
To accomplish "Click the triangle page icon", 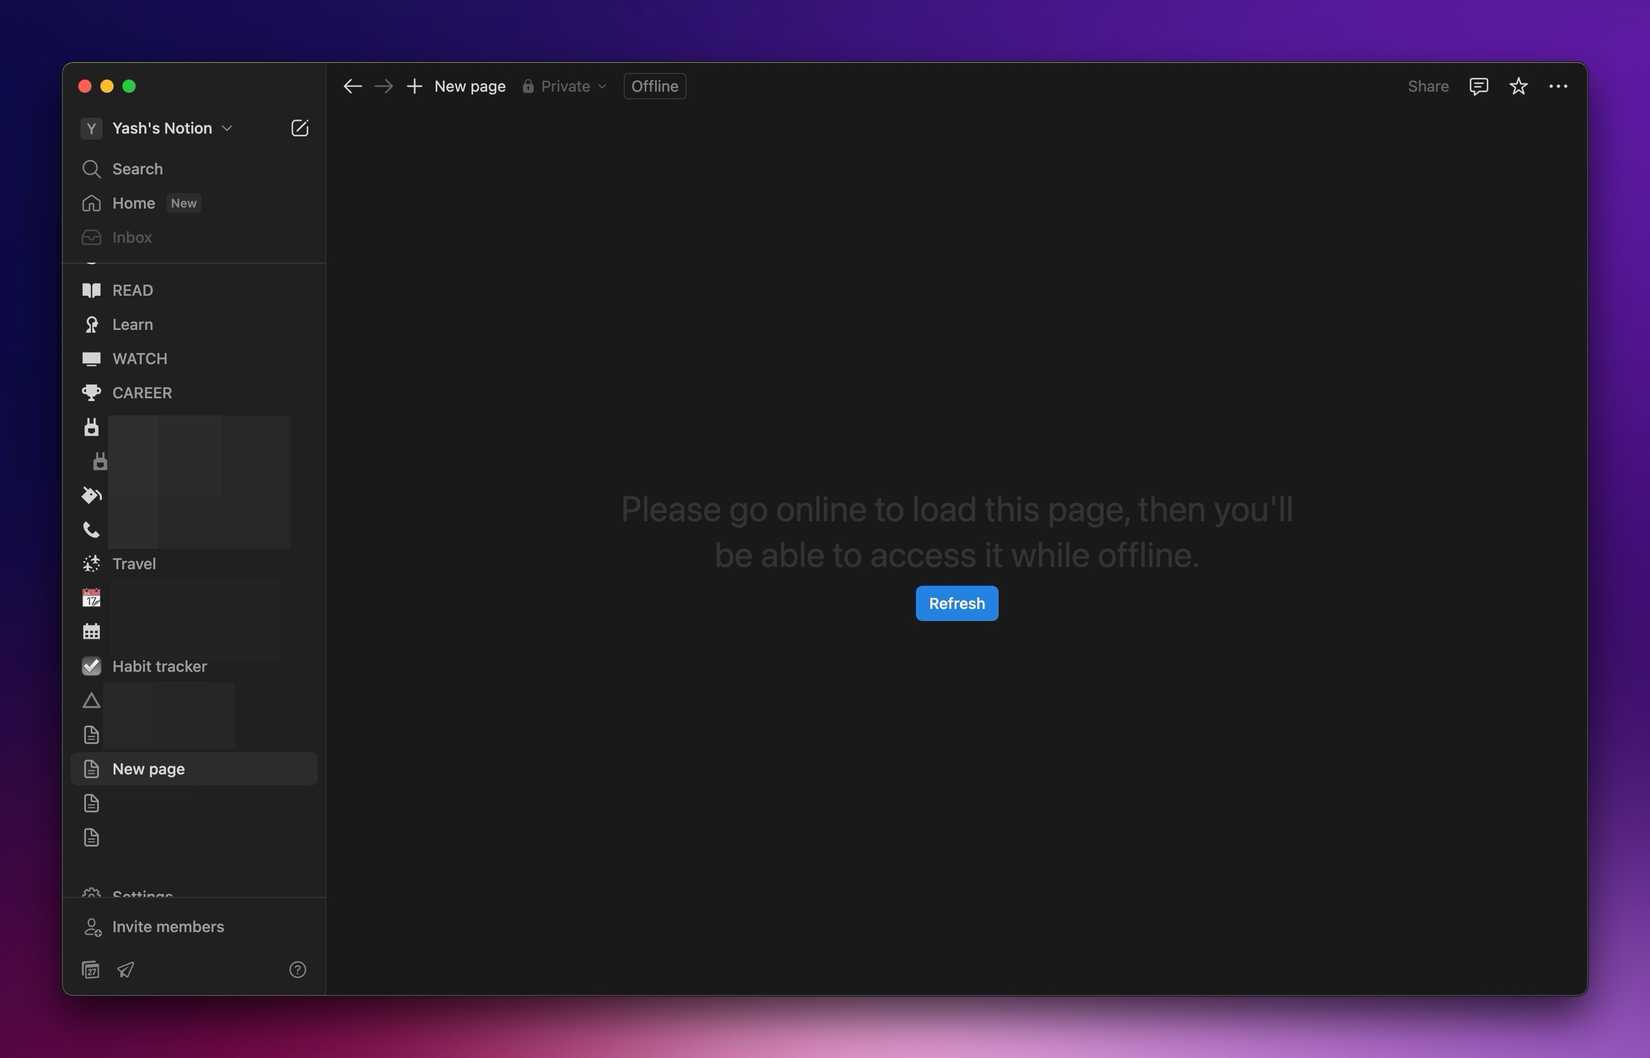I will (x=91, y=700).
